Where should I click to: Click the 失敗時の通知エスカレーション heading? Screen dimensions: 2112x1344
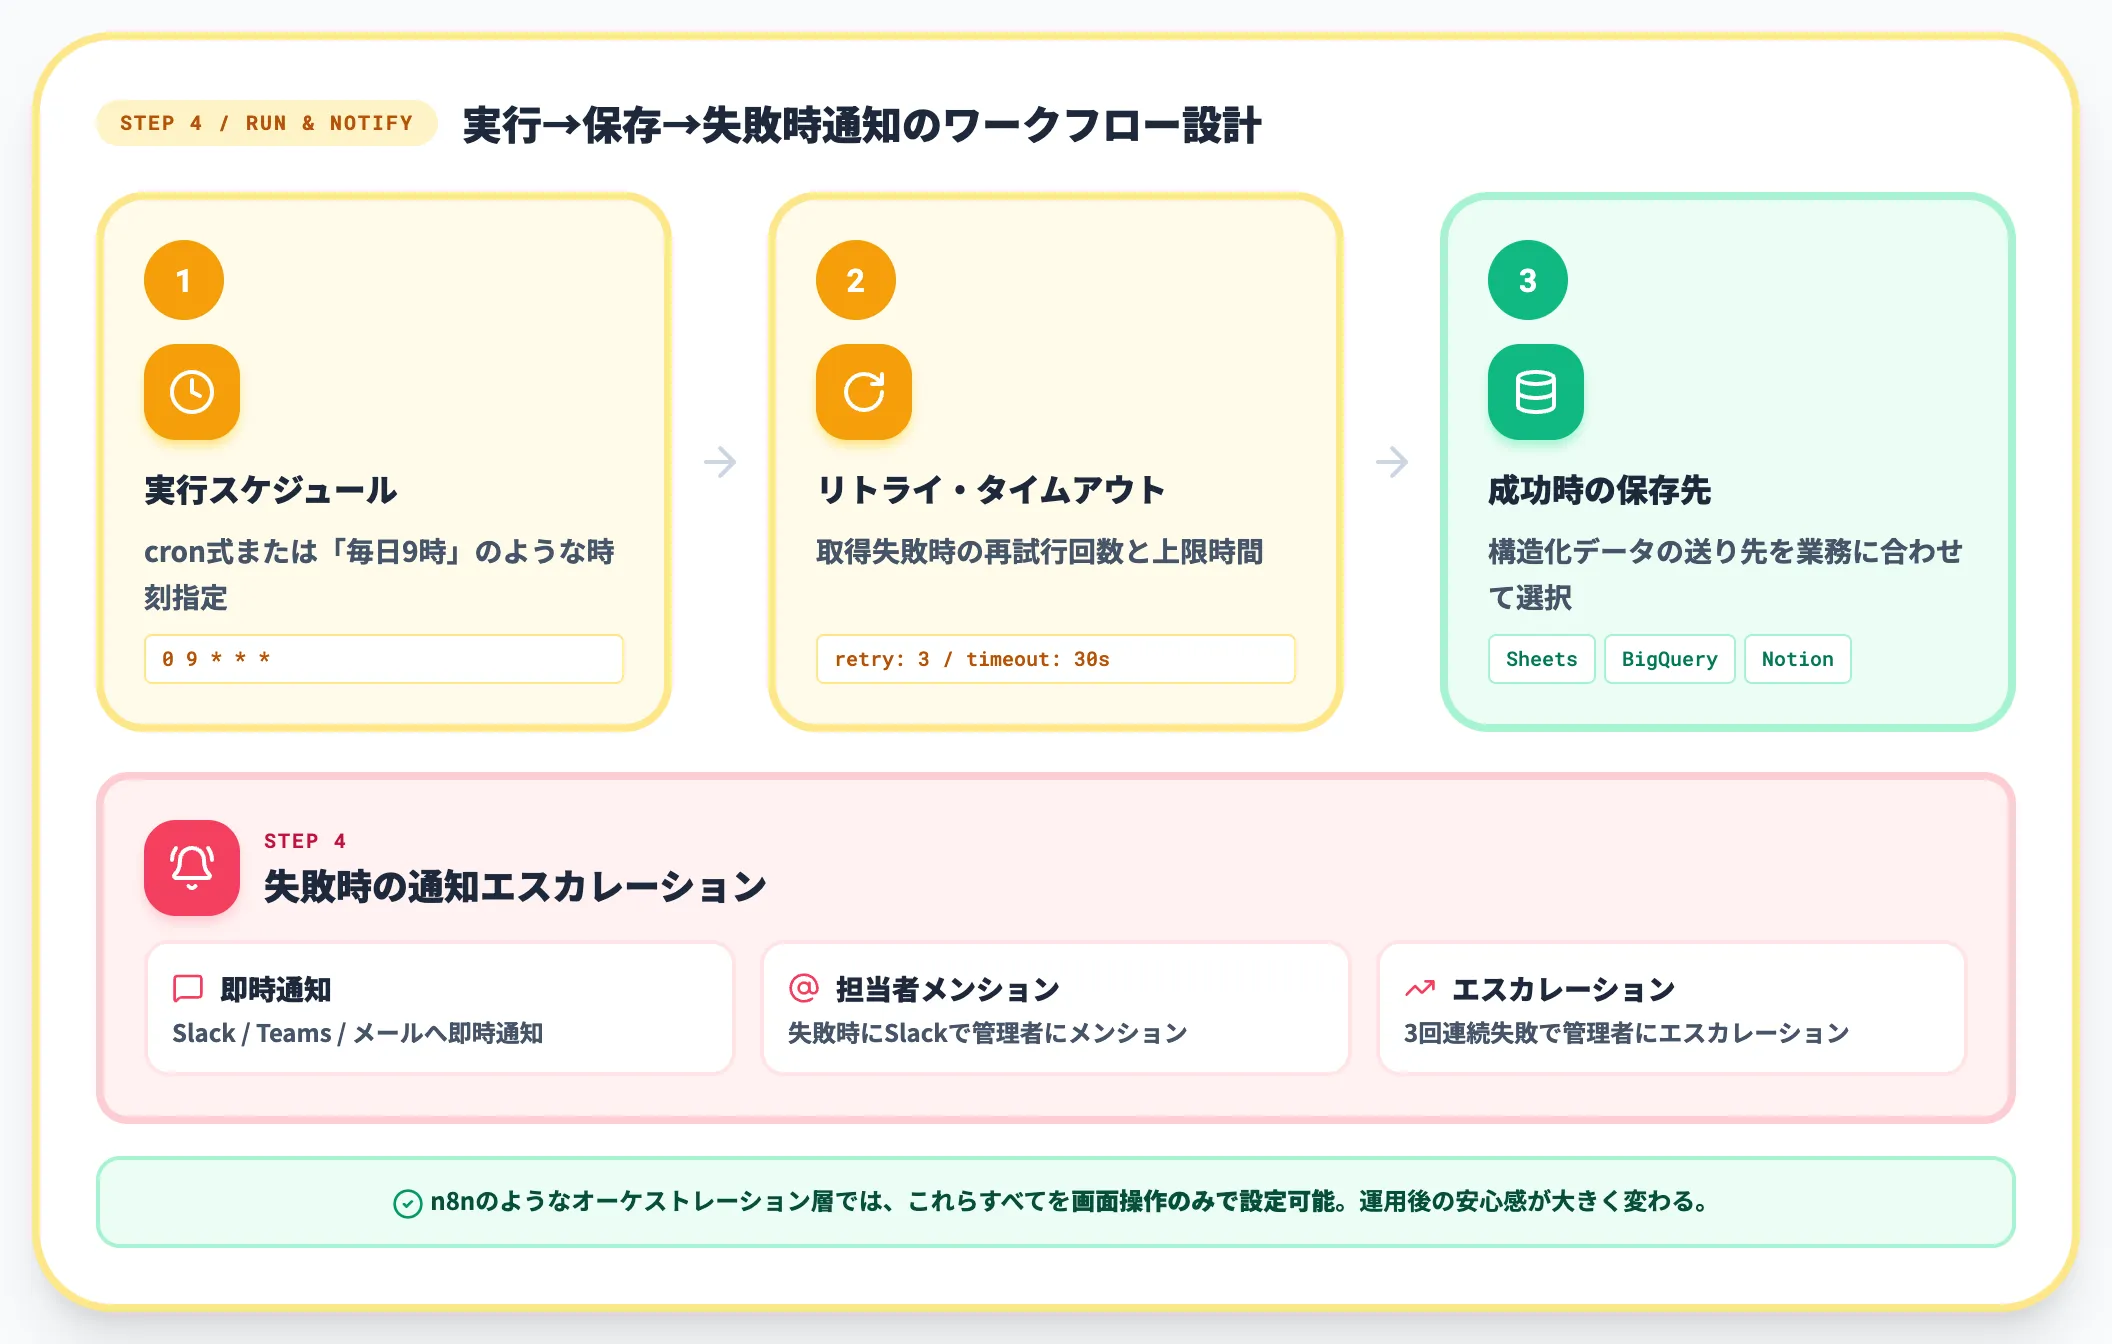point(515,886)
